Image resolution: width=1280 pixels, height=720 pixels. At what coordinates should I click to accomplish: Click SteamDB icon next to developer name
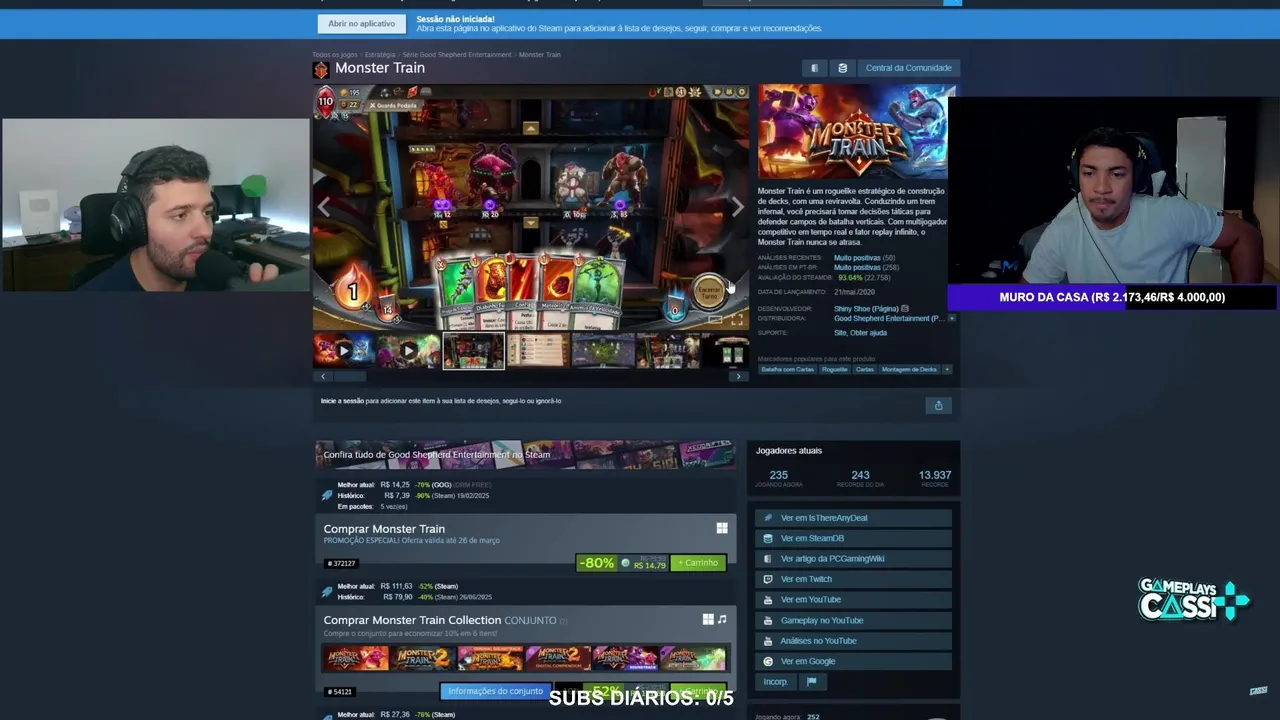click(x=905, y=309)
